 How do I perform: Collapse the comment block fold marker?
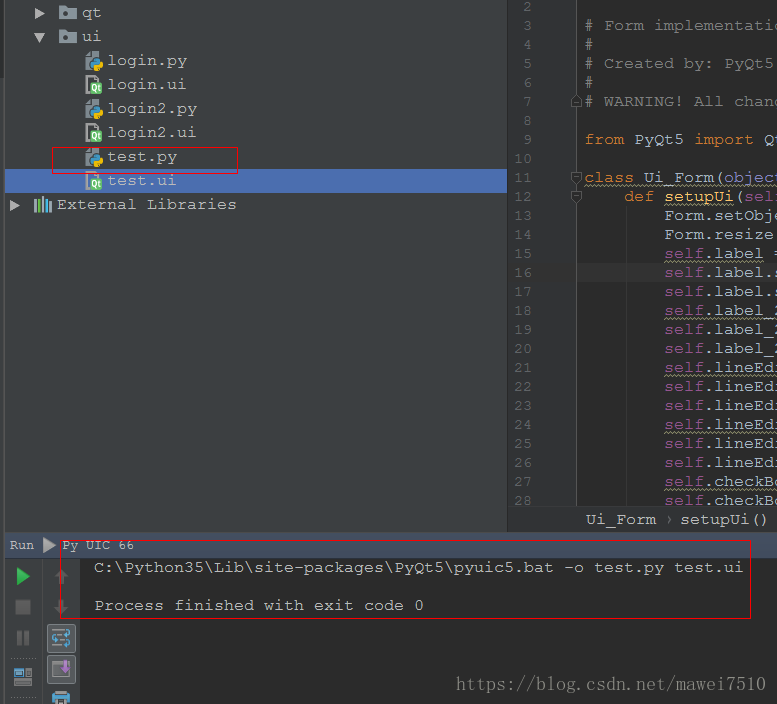pyautogui.click(x=576, y=102)
